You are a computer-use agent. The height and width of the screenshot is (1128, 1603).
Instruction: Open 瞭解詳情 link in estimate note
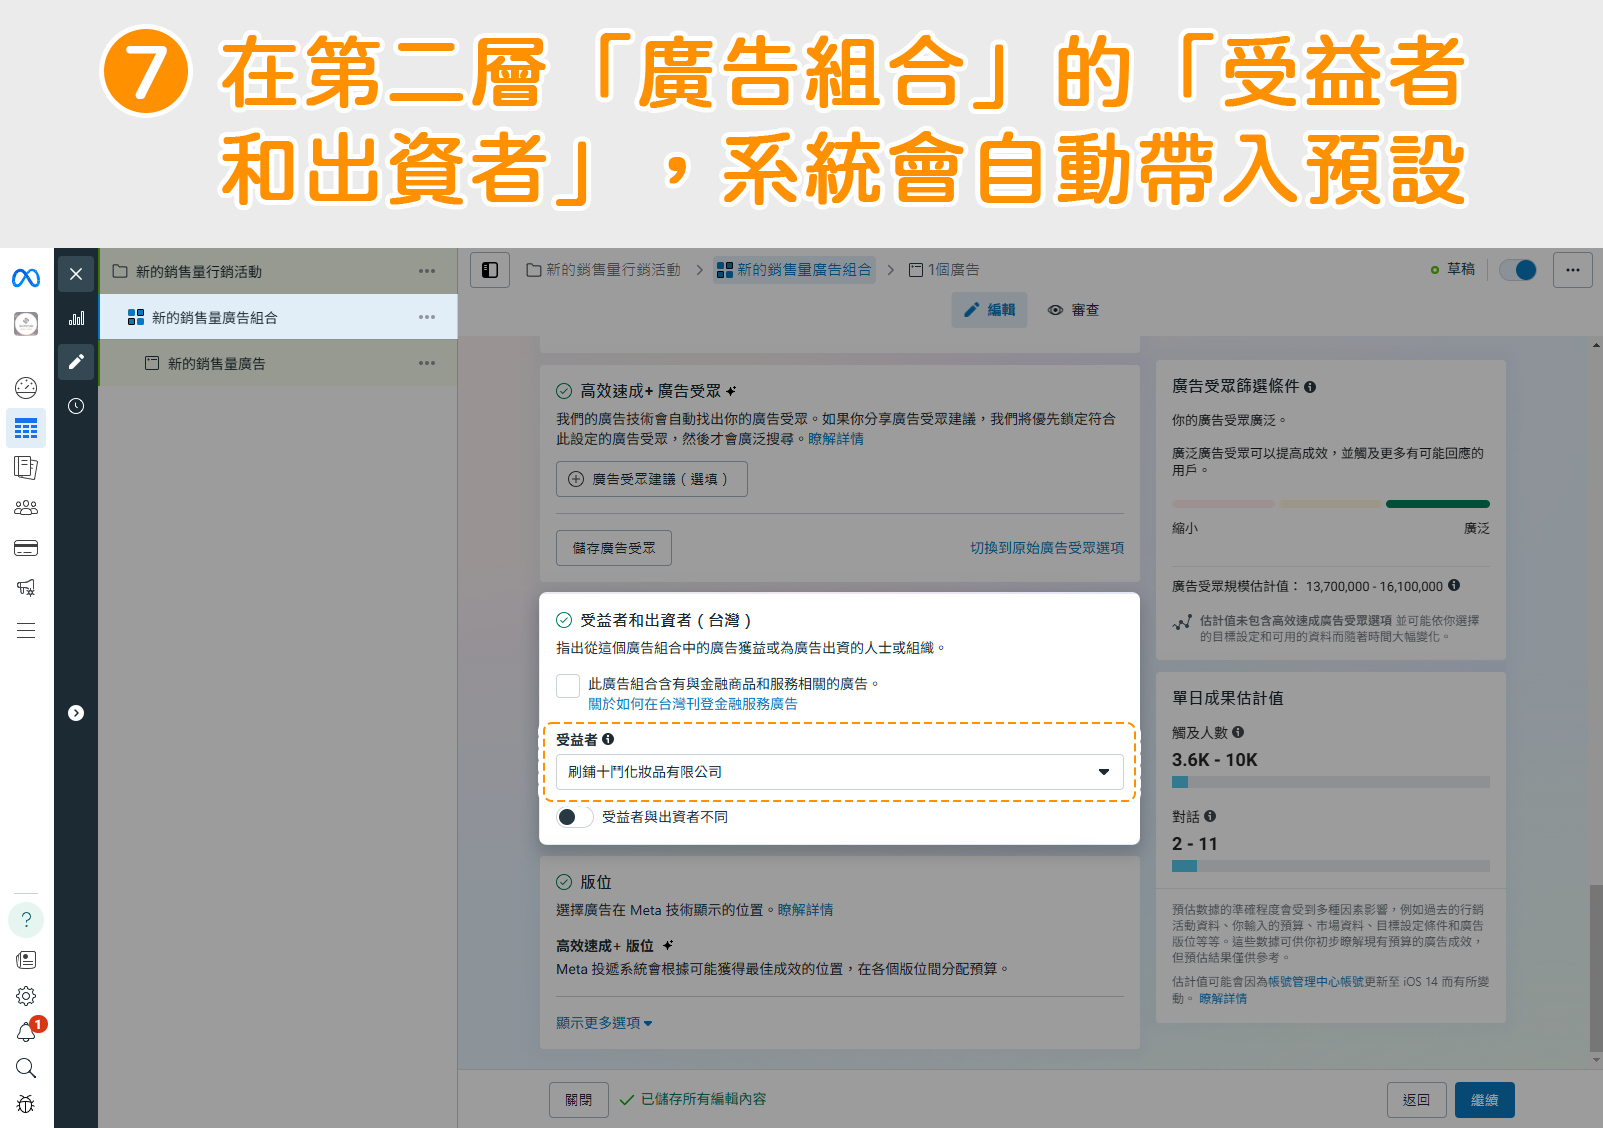point(1223,999)
